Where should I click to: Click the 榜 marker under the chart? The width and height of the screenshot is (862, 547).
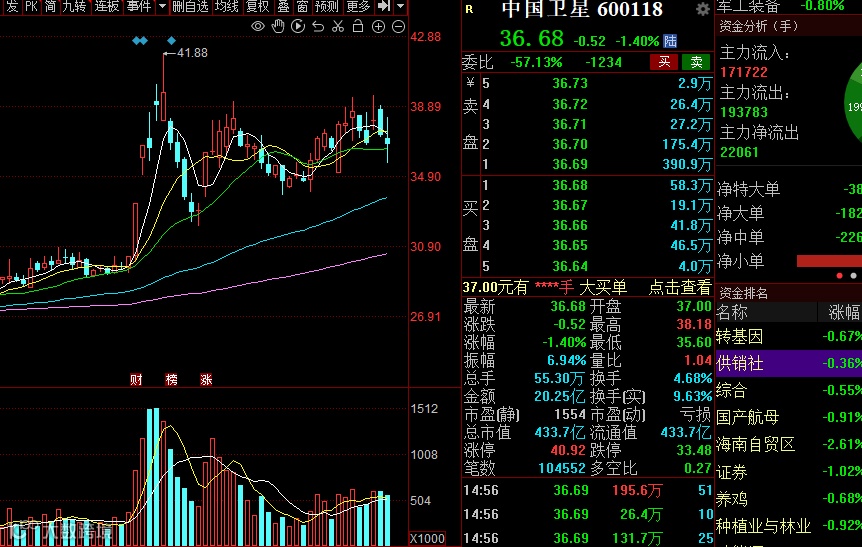(x=172, y=379)
